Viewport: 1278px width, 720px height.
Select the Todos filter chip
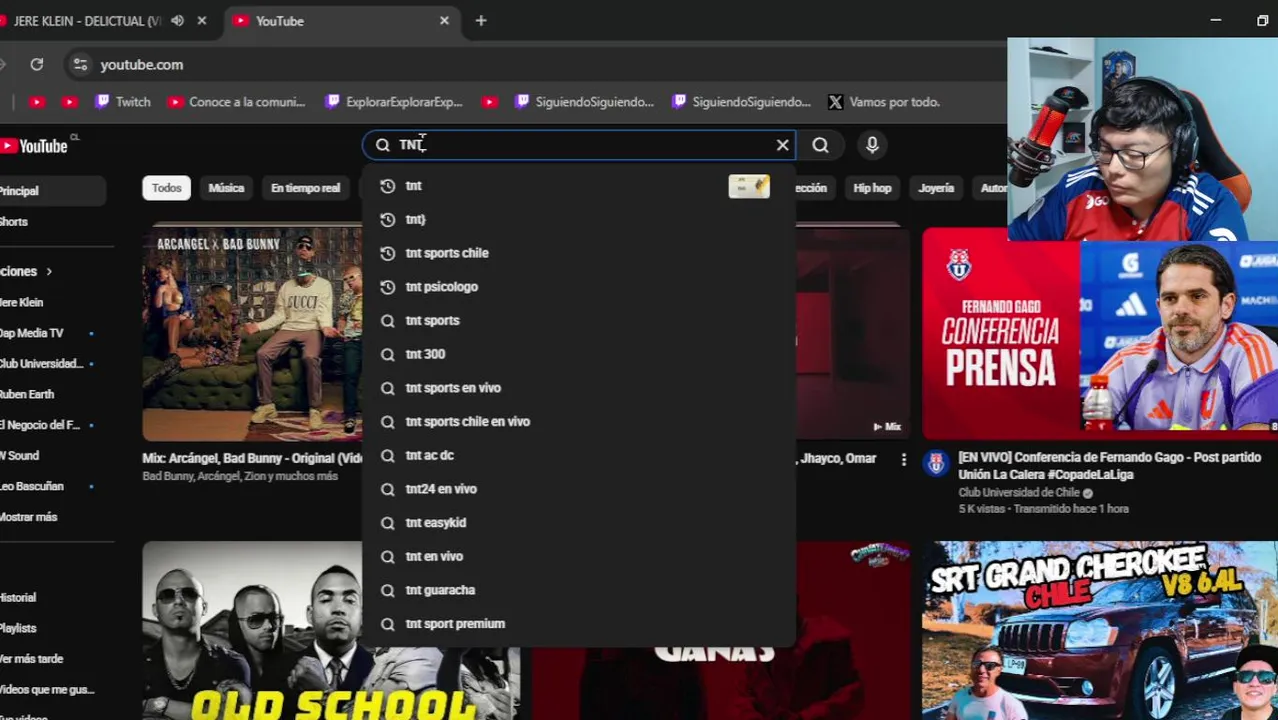(166, 188)
